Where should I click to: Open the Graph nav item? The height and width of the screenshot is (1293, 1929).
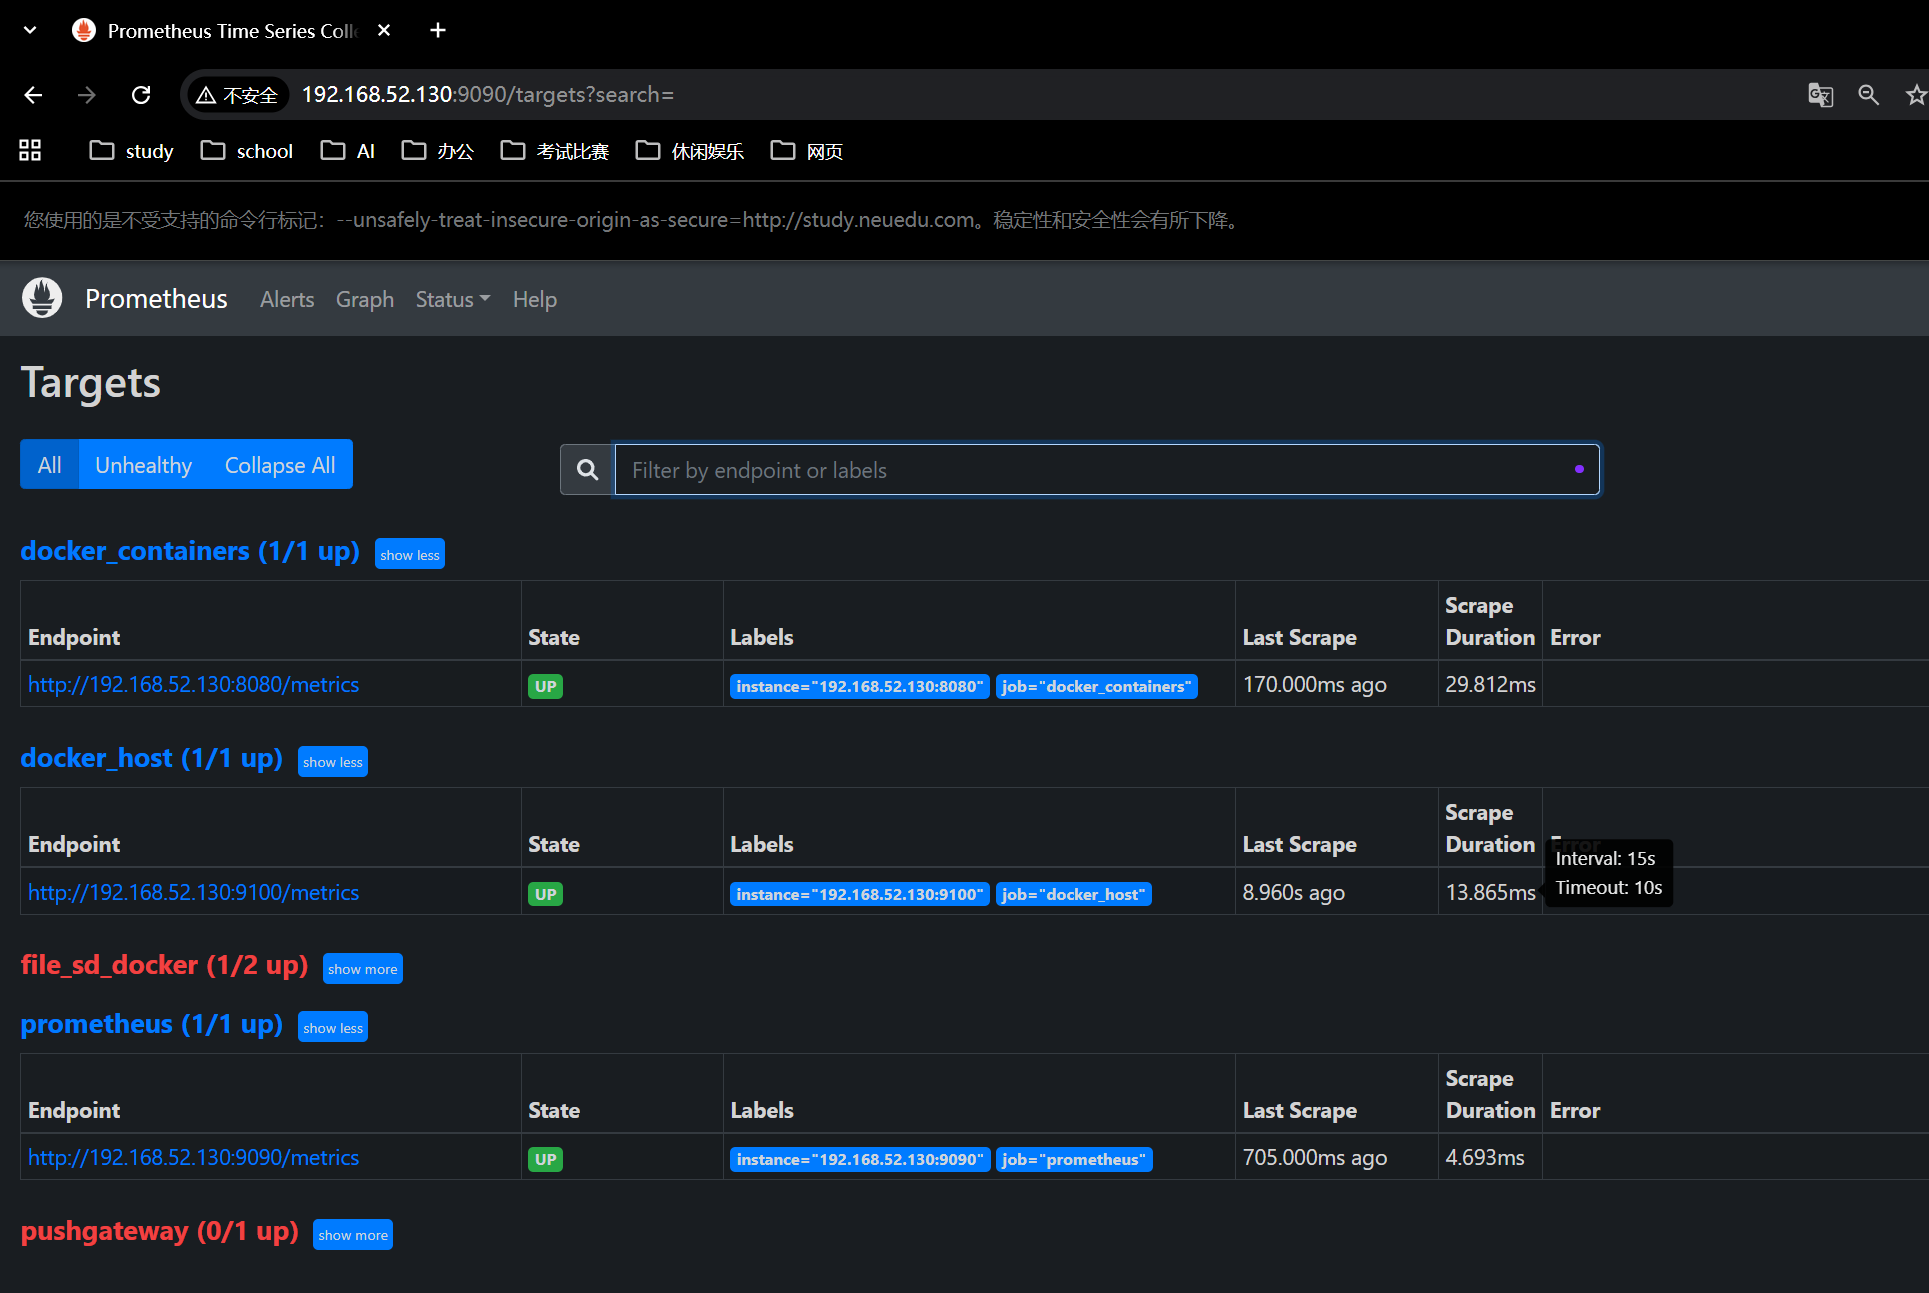[x=364, y=299]
